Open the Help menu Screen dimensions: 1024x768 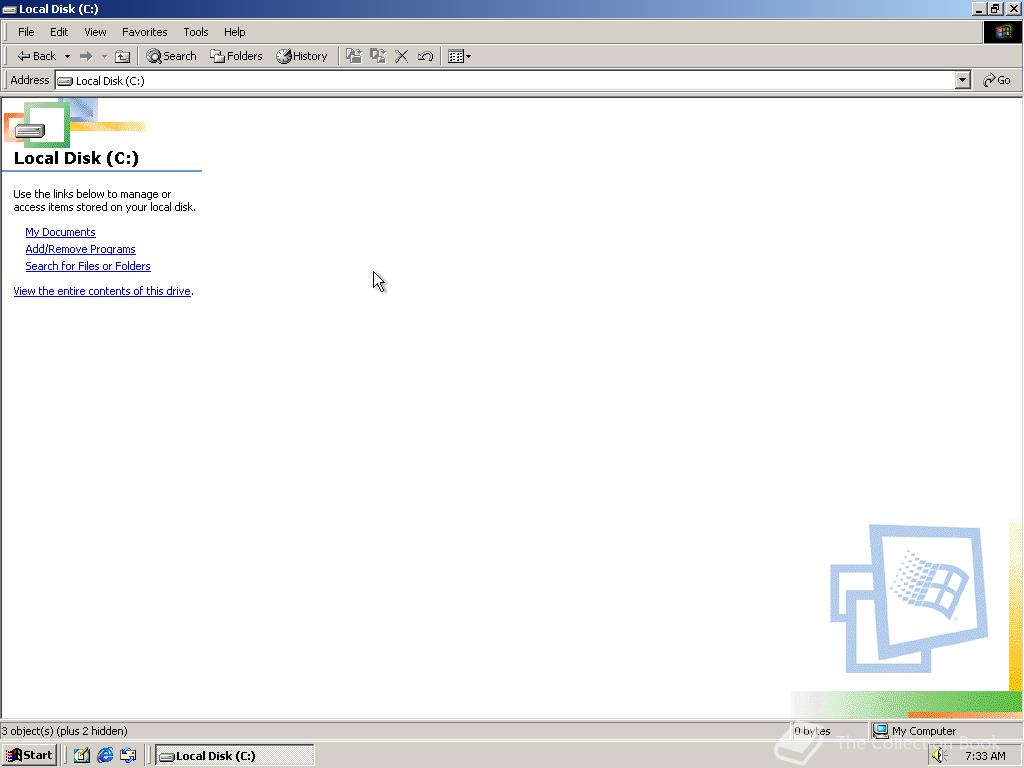click(234, 32)
